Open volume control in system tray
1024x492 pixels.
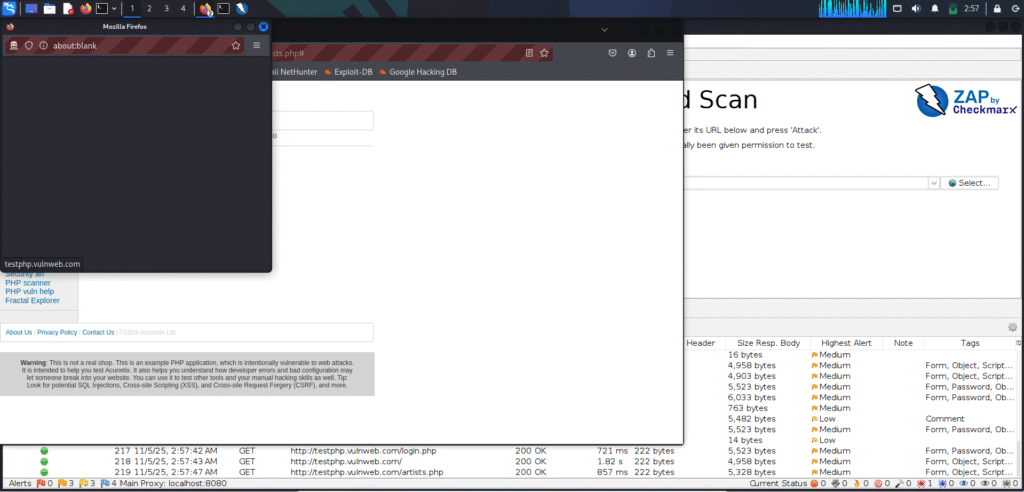tap(914, 8)
